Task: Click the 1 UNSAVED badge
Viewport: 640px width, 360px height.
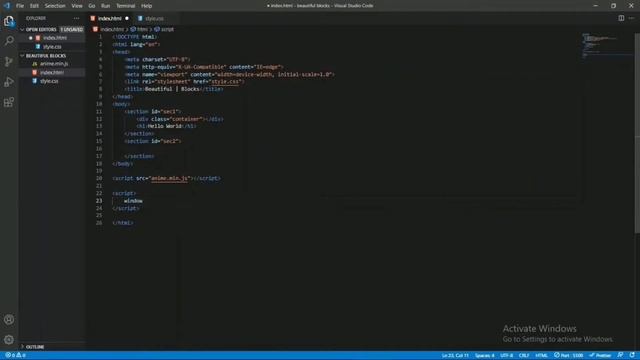Action: pos(72,29)
